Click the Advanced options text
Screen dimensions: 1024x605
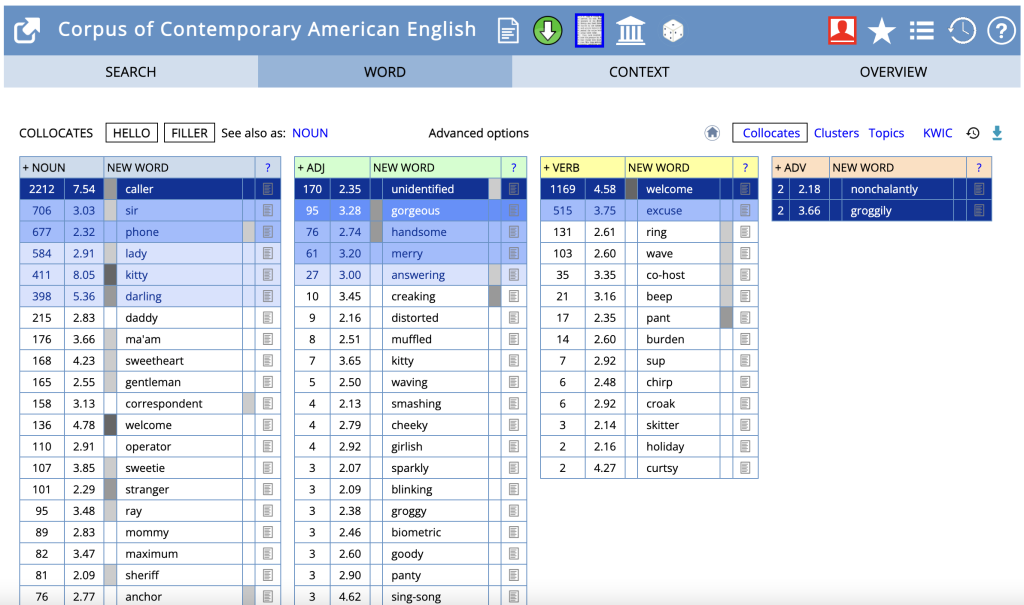click(478, 133)
